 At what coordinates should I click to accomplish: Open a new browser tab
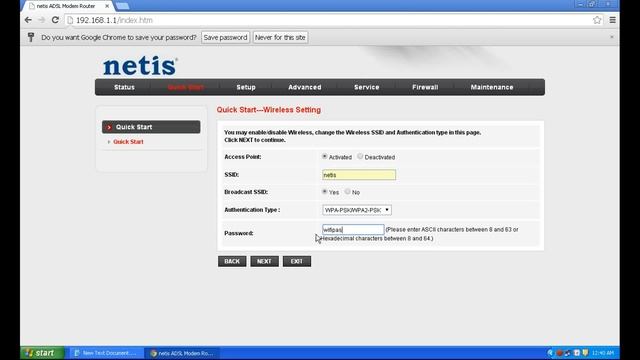click(122, 6)
